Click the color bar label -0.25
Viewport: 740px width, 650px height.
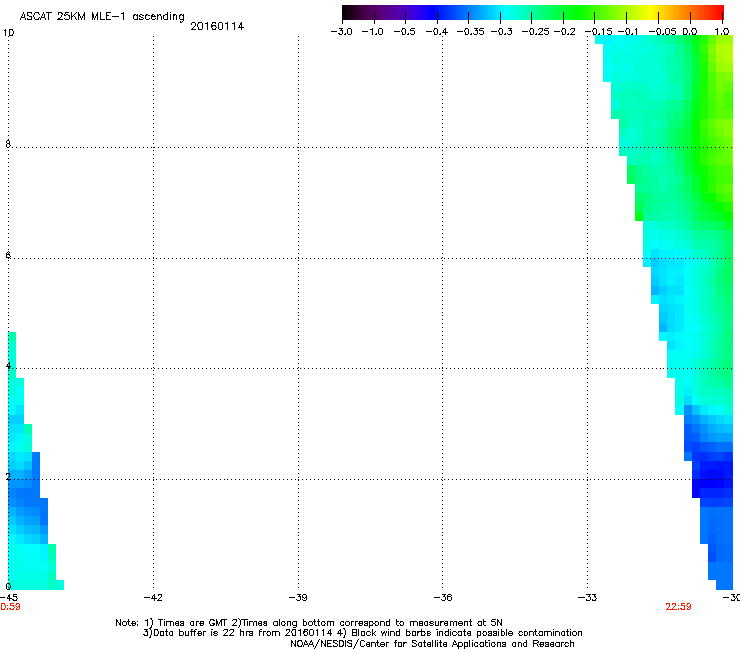coord(535,32)
